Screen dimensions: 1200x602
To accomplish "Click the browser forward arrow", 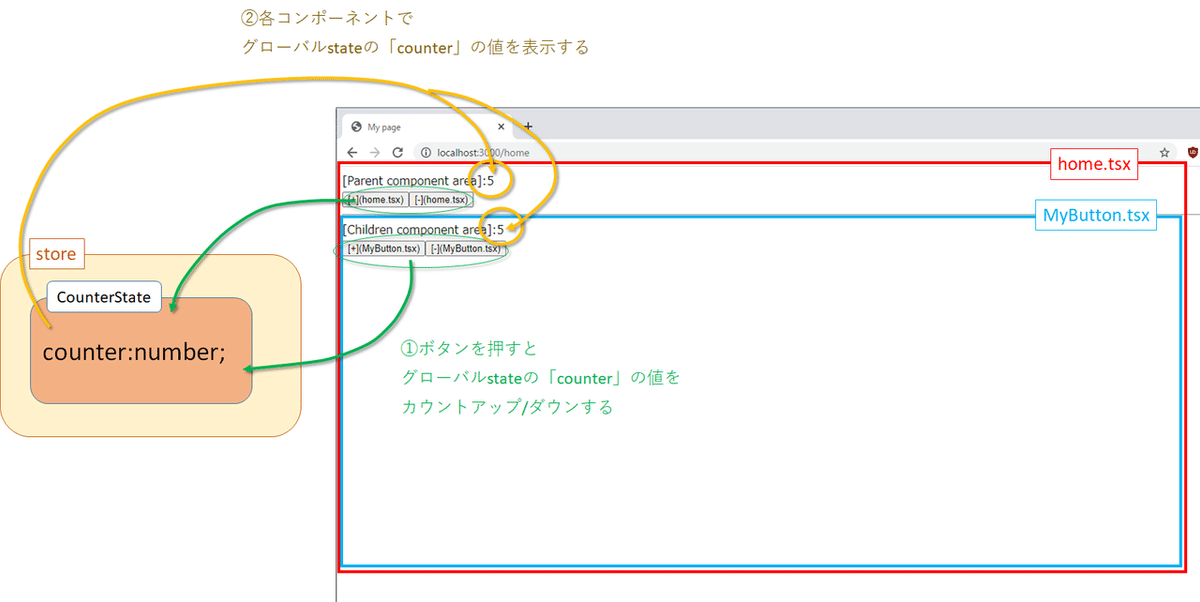I will [x=375, y=152].
